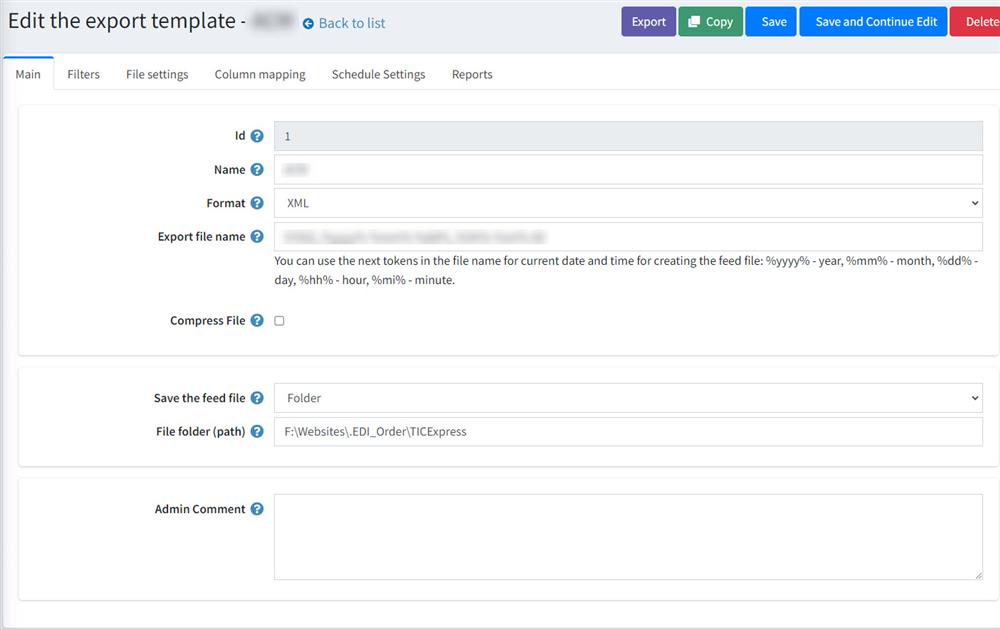Open help icon for Save the feed file
Viewport: 1000px width, 629px height.
pos(257,398)
